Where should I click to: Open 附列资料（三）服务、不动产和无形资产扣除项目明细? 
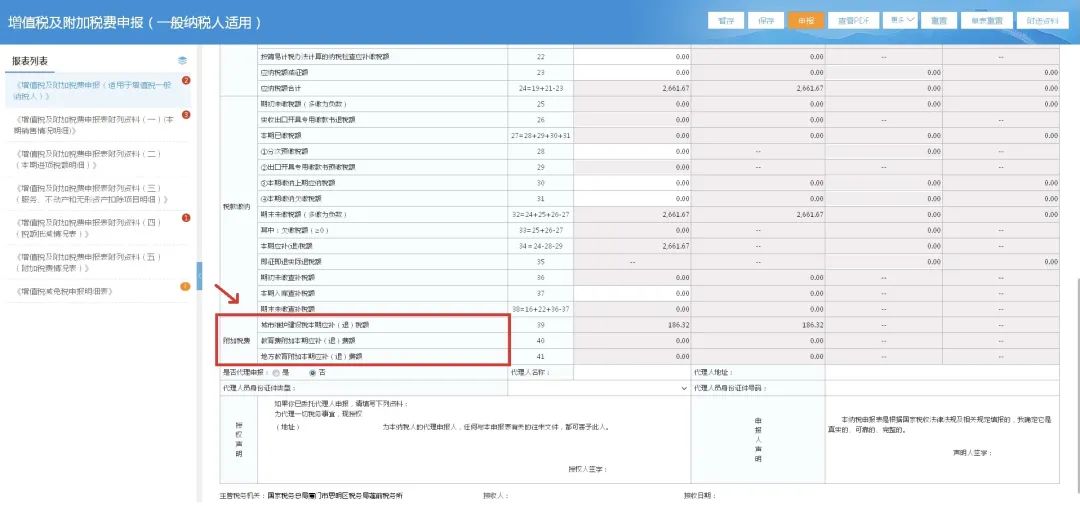click(92, 193)
